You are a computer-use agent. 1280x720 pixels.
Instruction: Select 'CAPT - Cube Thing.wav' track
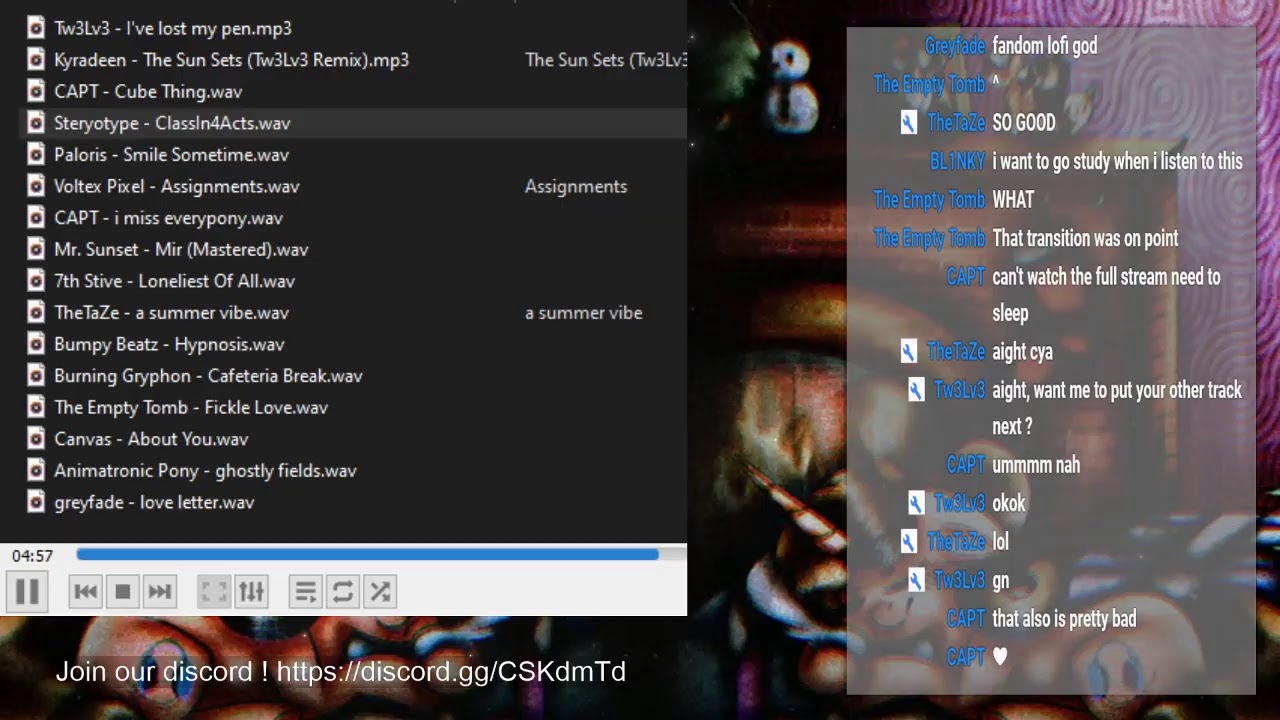tap(148, 91)
